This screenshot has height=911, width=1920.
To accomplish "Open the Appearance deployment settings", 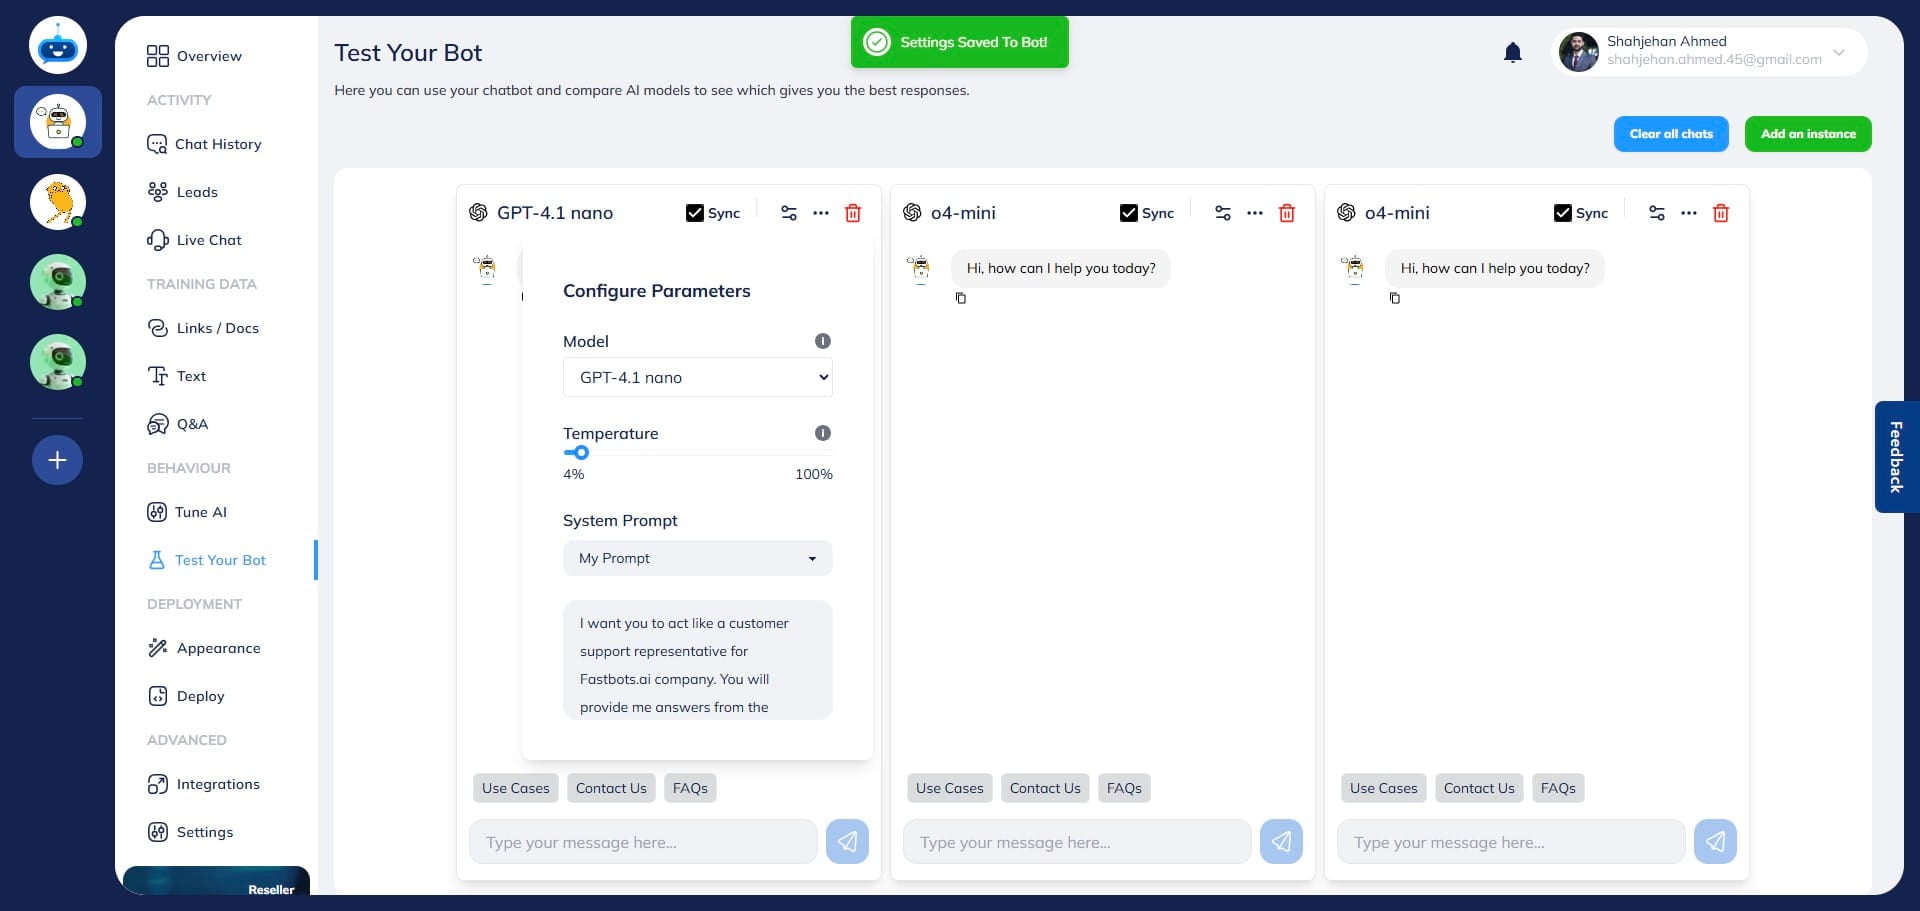I will coord(219,648).
